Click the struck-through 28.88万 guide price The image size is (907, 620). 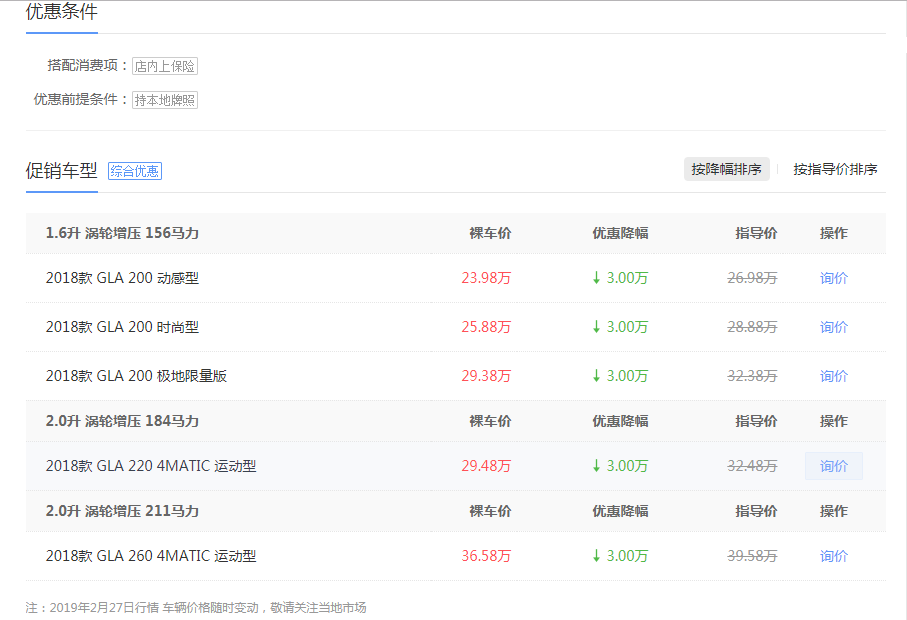point(752,327)
